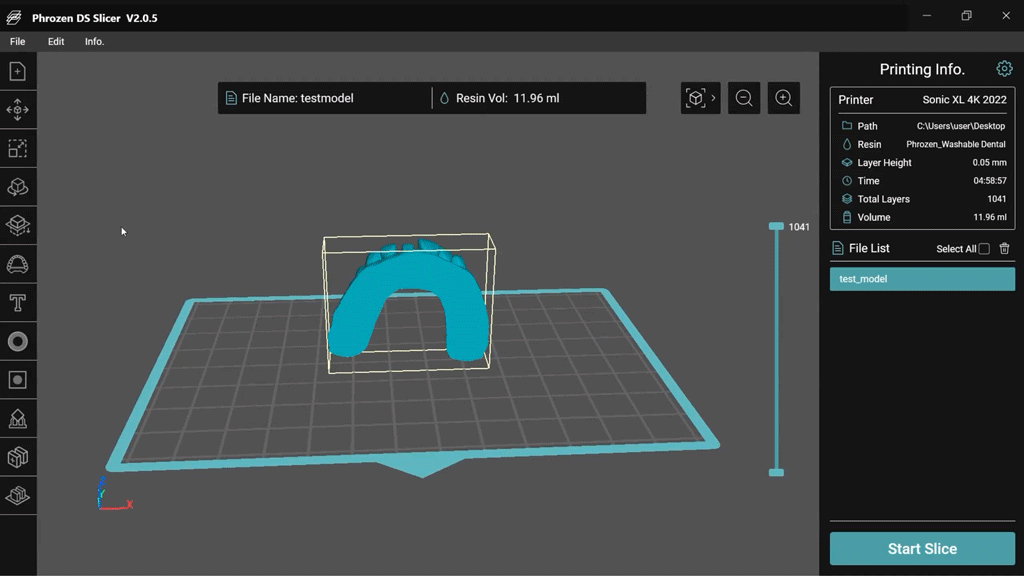Click the add file icon in left toolbar

point(18,71)
